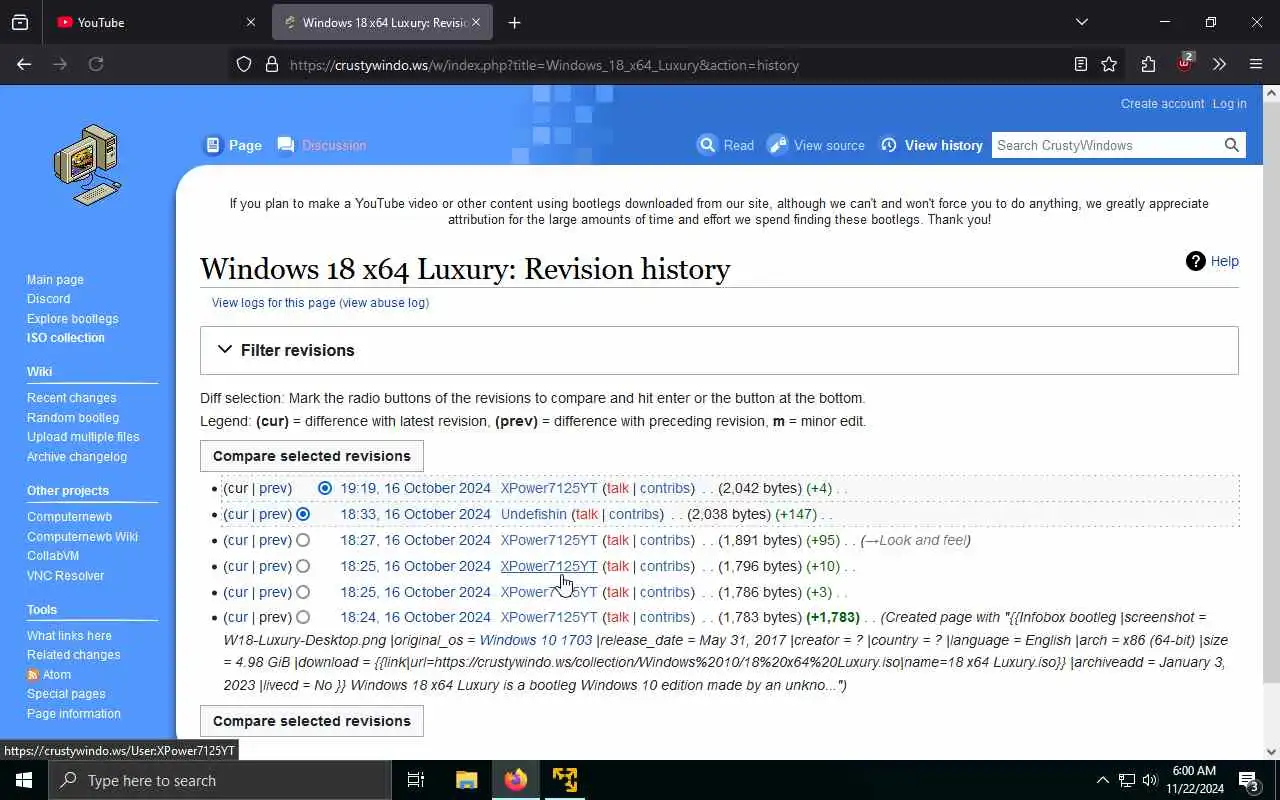Open Task View on taskbar
Viewport: 1280px width, 800px height.
416,780
